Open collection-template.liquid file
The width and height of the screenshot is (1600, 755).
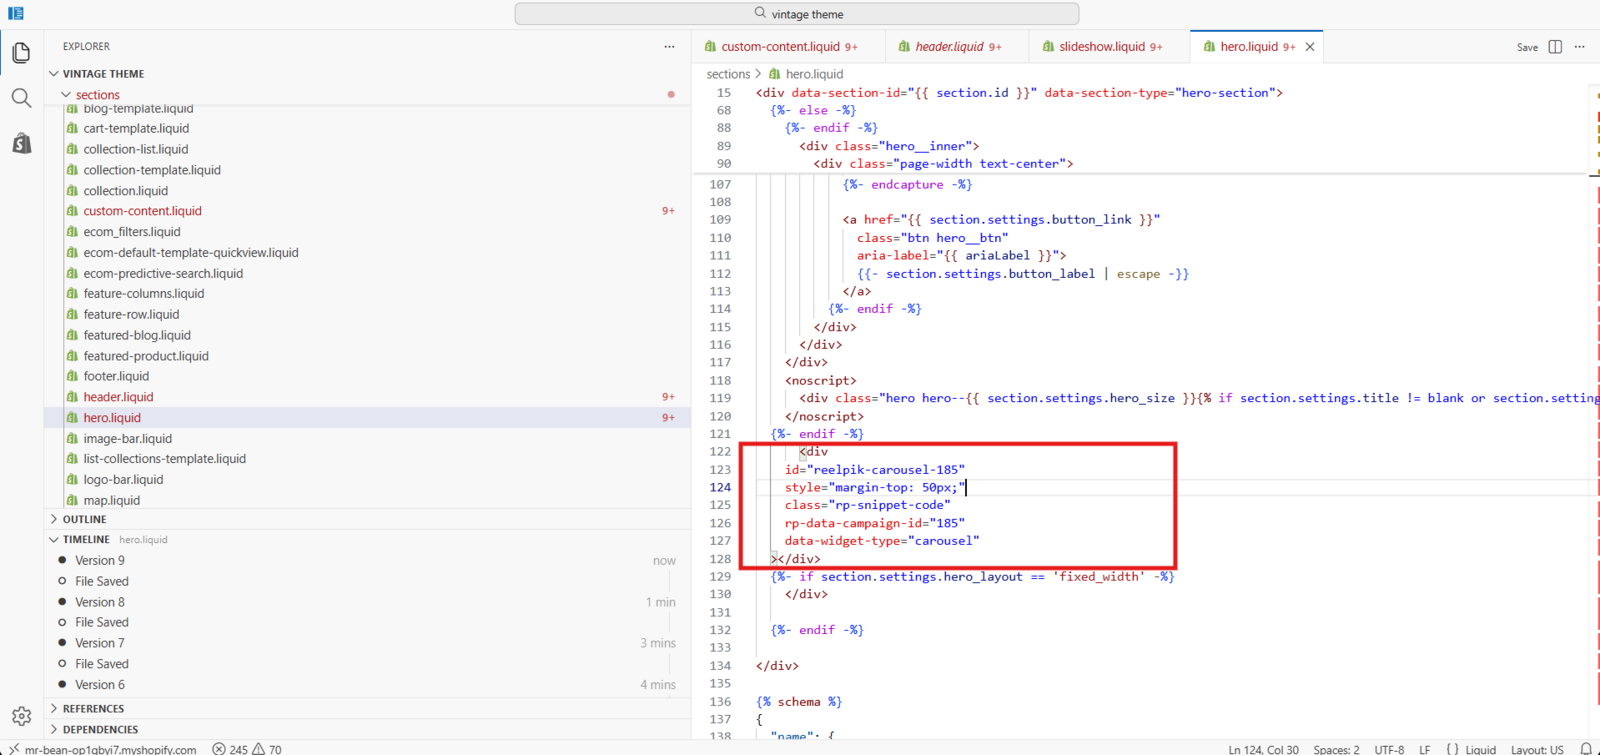pyautogui.click(x=152, y=170)
